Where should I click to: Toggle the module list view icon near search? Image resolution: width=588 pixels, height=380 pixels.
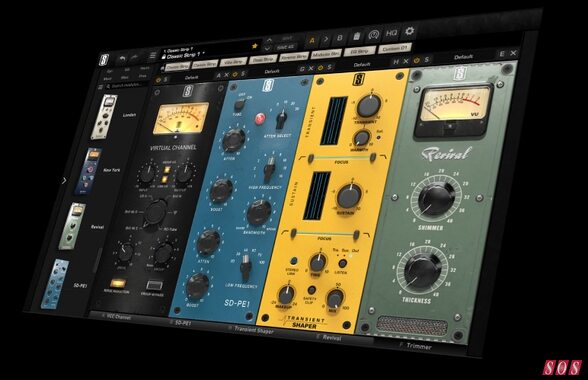point(100,87)
